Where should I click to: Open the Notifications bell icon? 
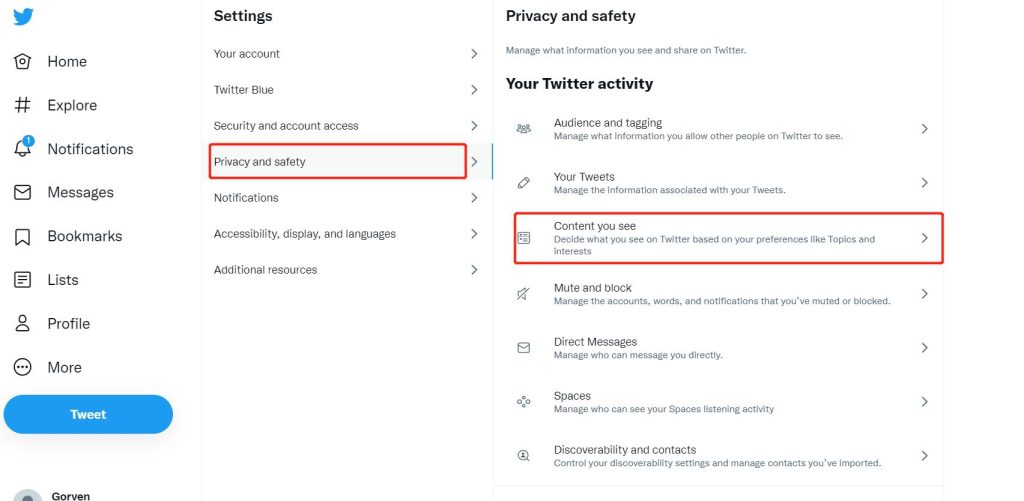23,149
